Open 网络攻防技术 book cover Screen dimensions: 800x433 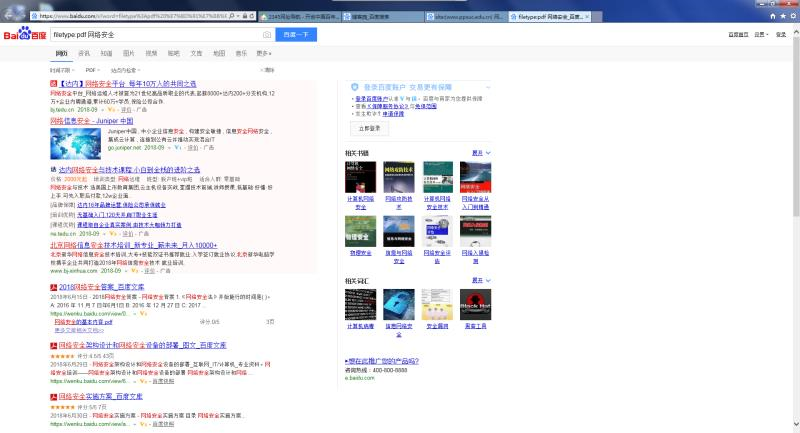(399, 177)
